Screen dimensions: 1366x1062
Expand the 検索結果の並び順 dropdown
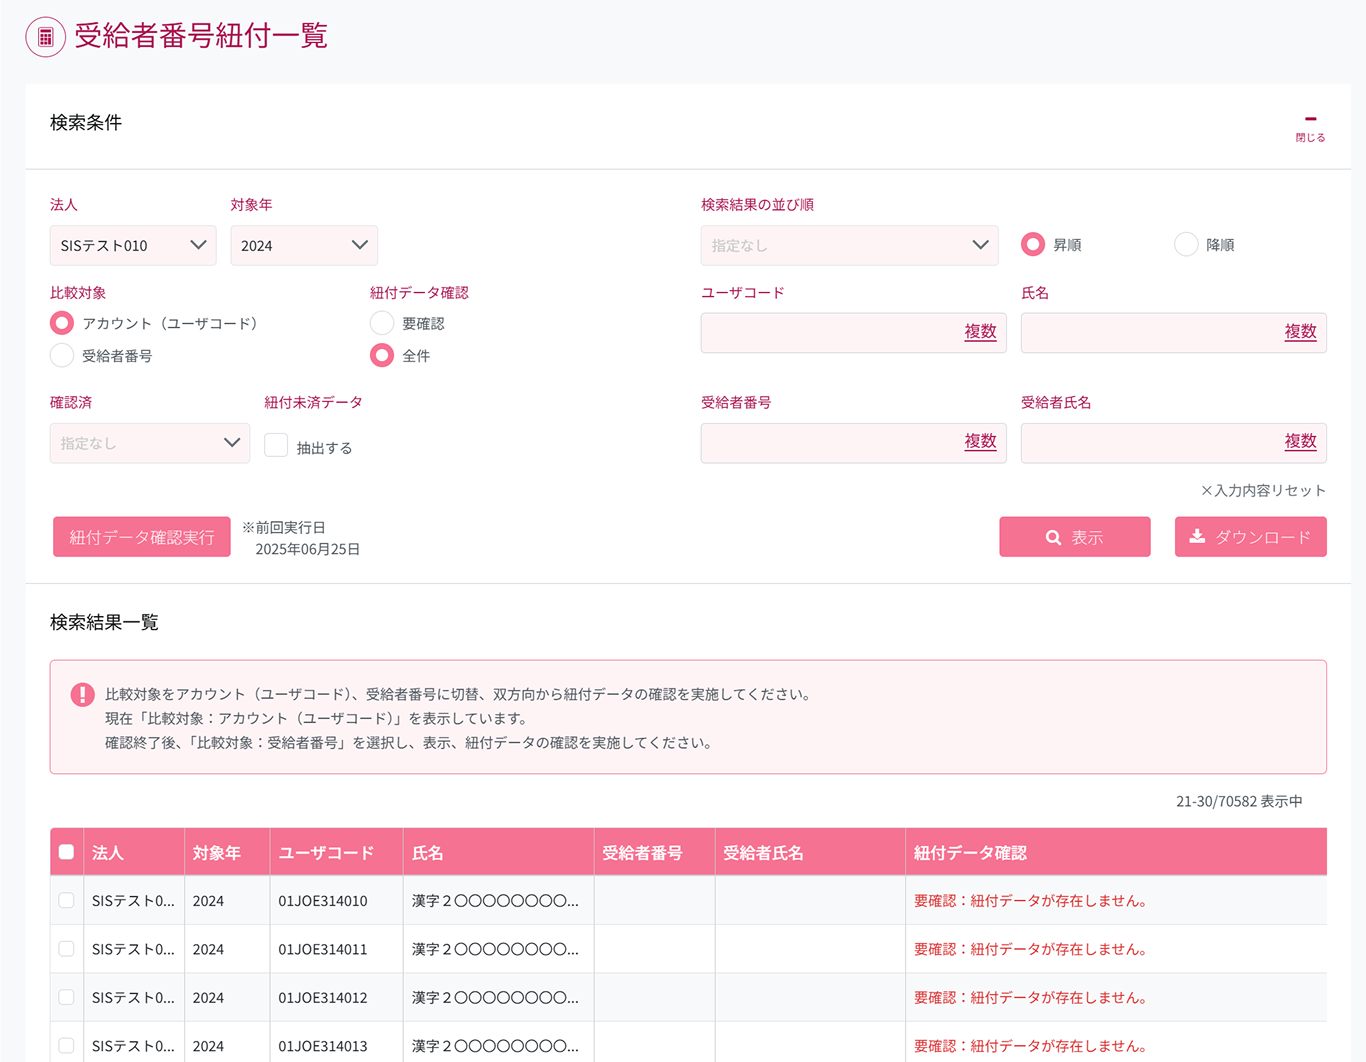849,245
